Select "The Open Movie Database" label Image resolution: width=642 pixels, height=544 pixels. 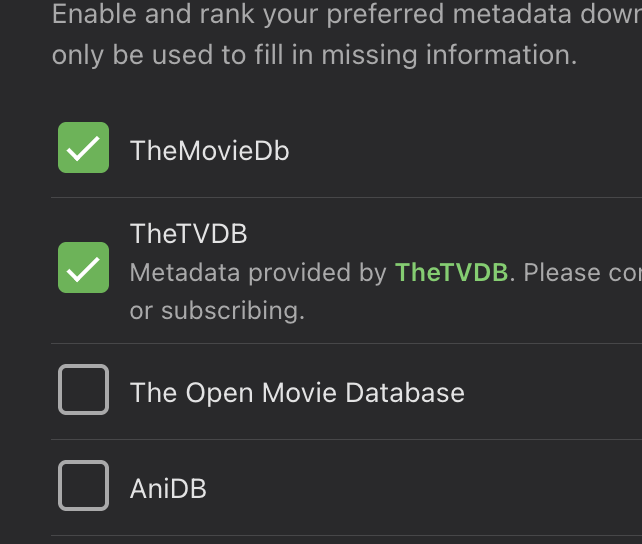(x=297, y=392)
